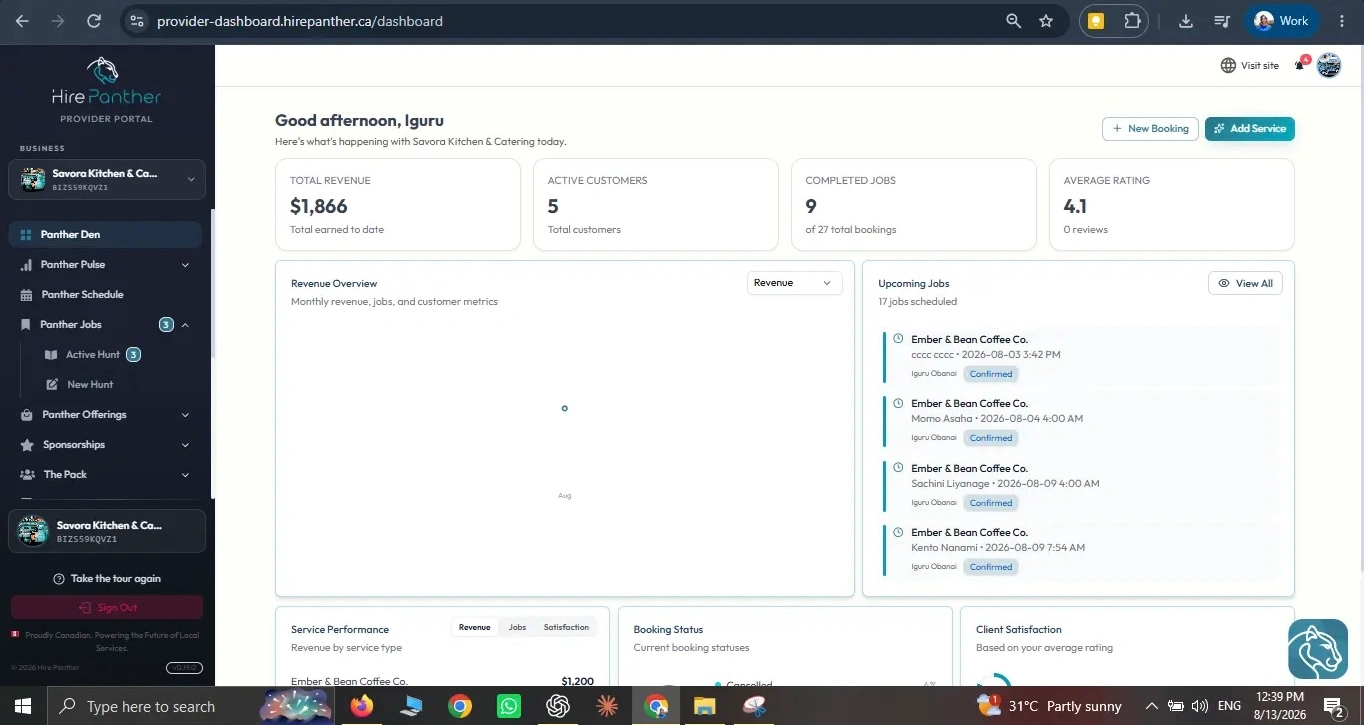The image size is (1364, 725).
Task: Click the Panther Offerings tag icon
Action: (x=26, y=415)
